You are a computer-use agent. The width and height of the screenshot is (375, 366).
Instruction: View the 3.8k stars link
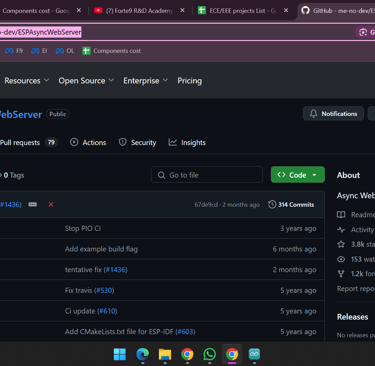[356, 244]
